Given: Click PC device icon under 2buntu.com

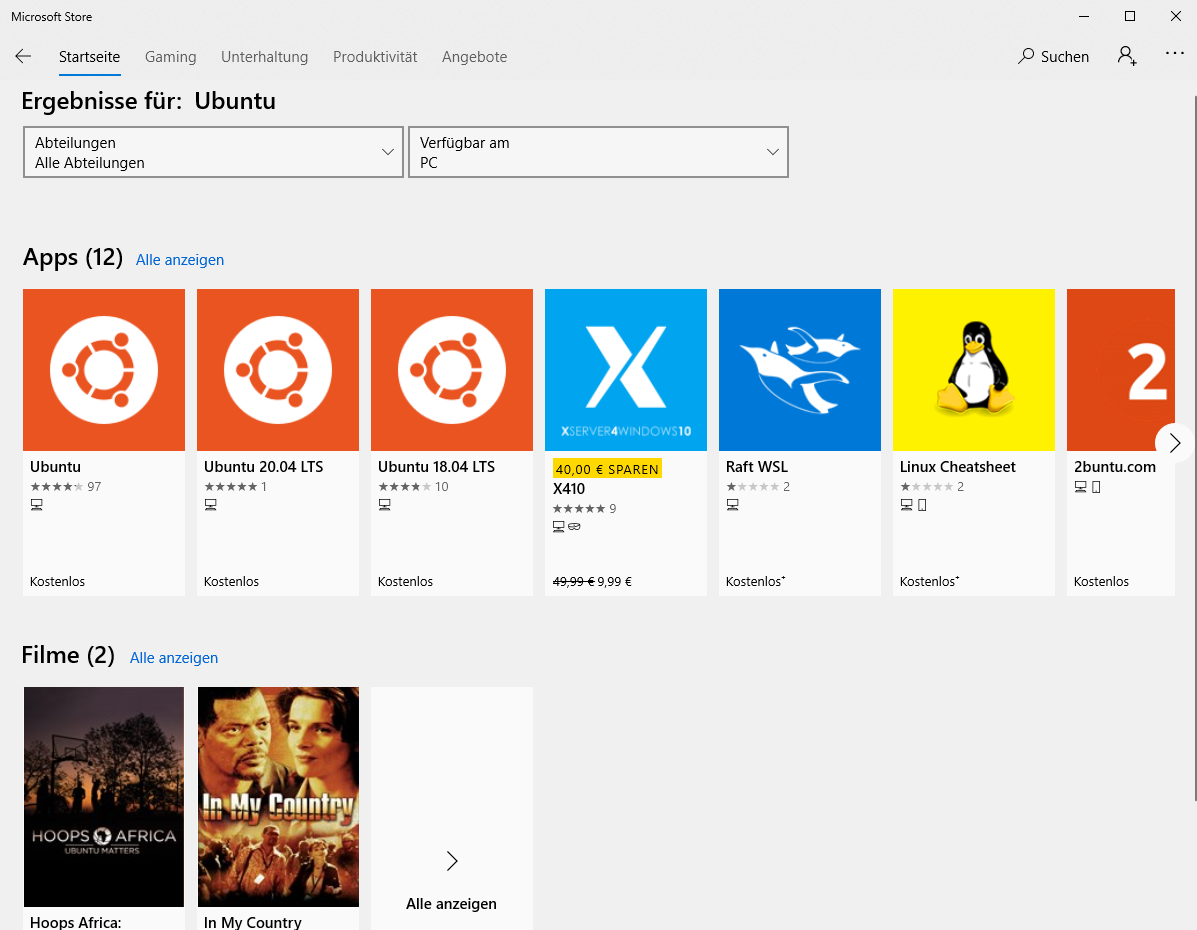Looking at the screenshot, I should point(1081,486).
